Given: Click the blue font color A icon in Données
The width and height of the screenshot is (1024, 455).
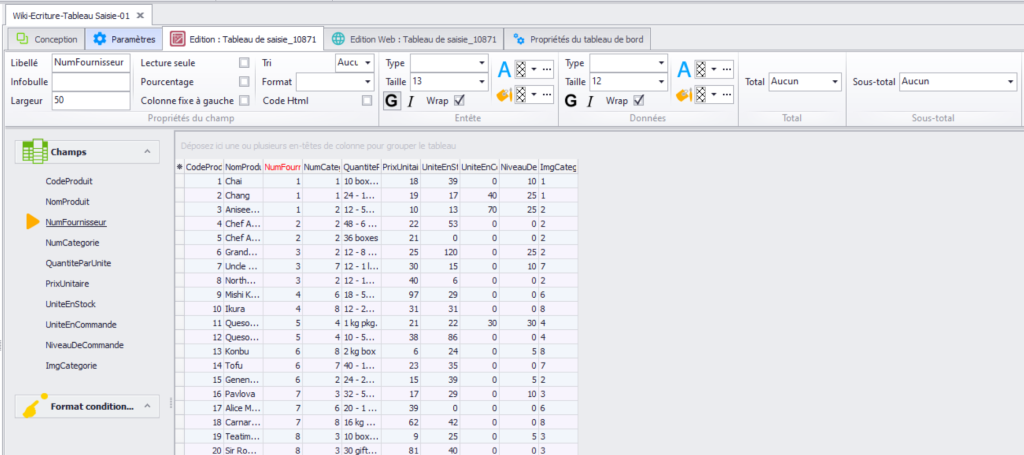Looking at the screenshot, I should tap(684, 69).
